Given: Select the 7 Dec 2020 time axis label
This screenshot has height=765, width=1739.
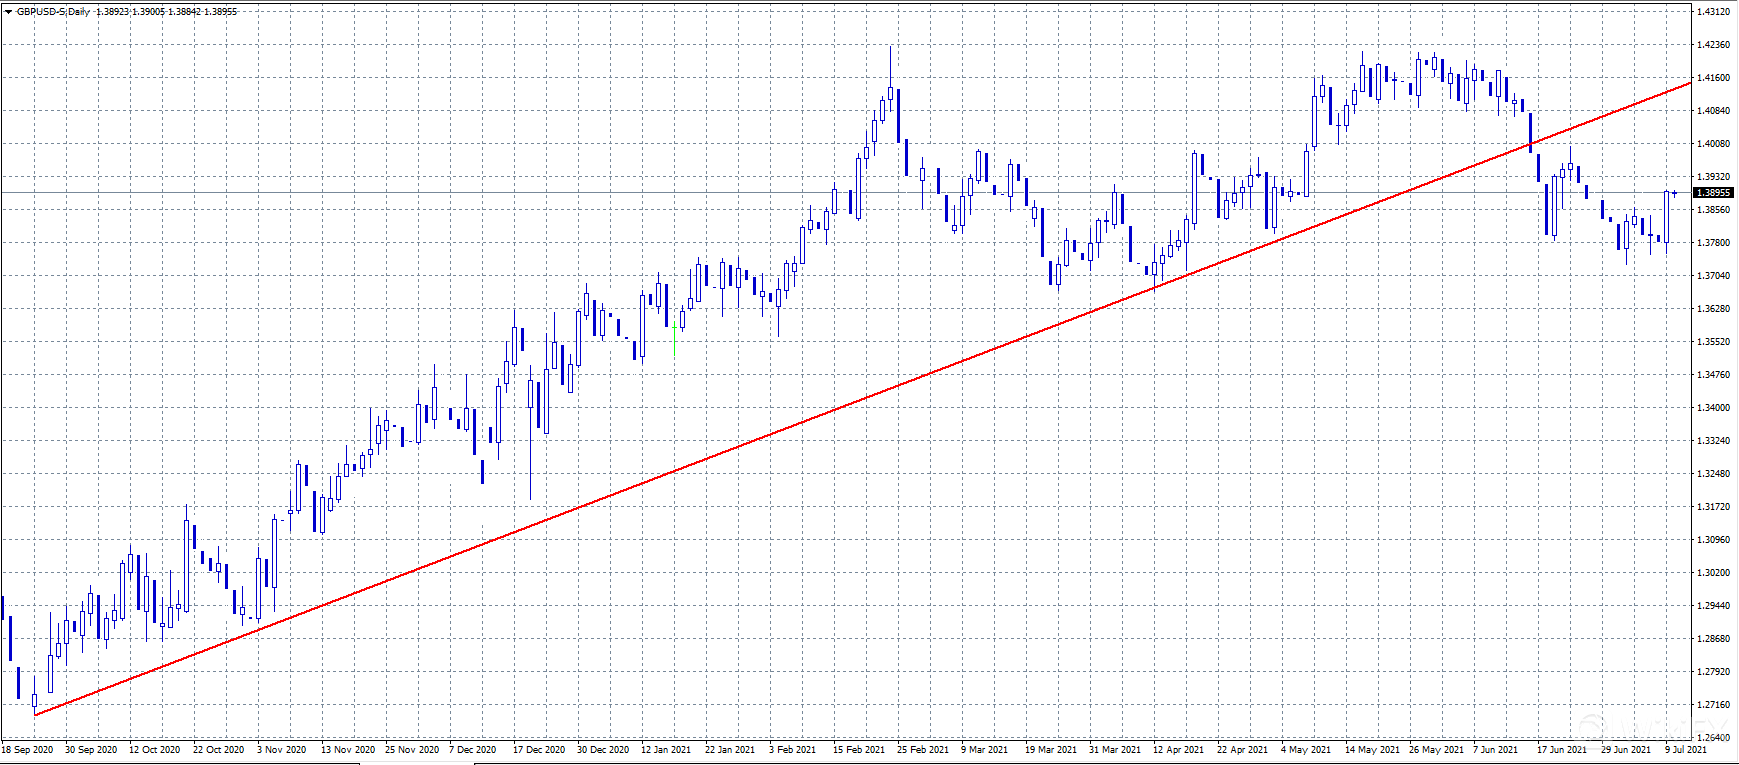Looking at the screenshot, I should coord(472,749).
